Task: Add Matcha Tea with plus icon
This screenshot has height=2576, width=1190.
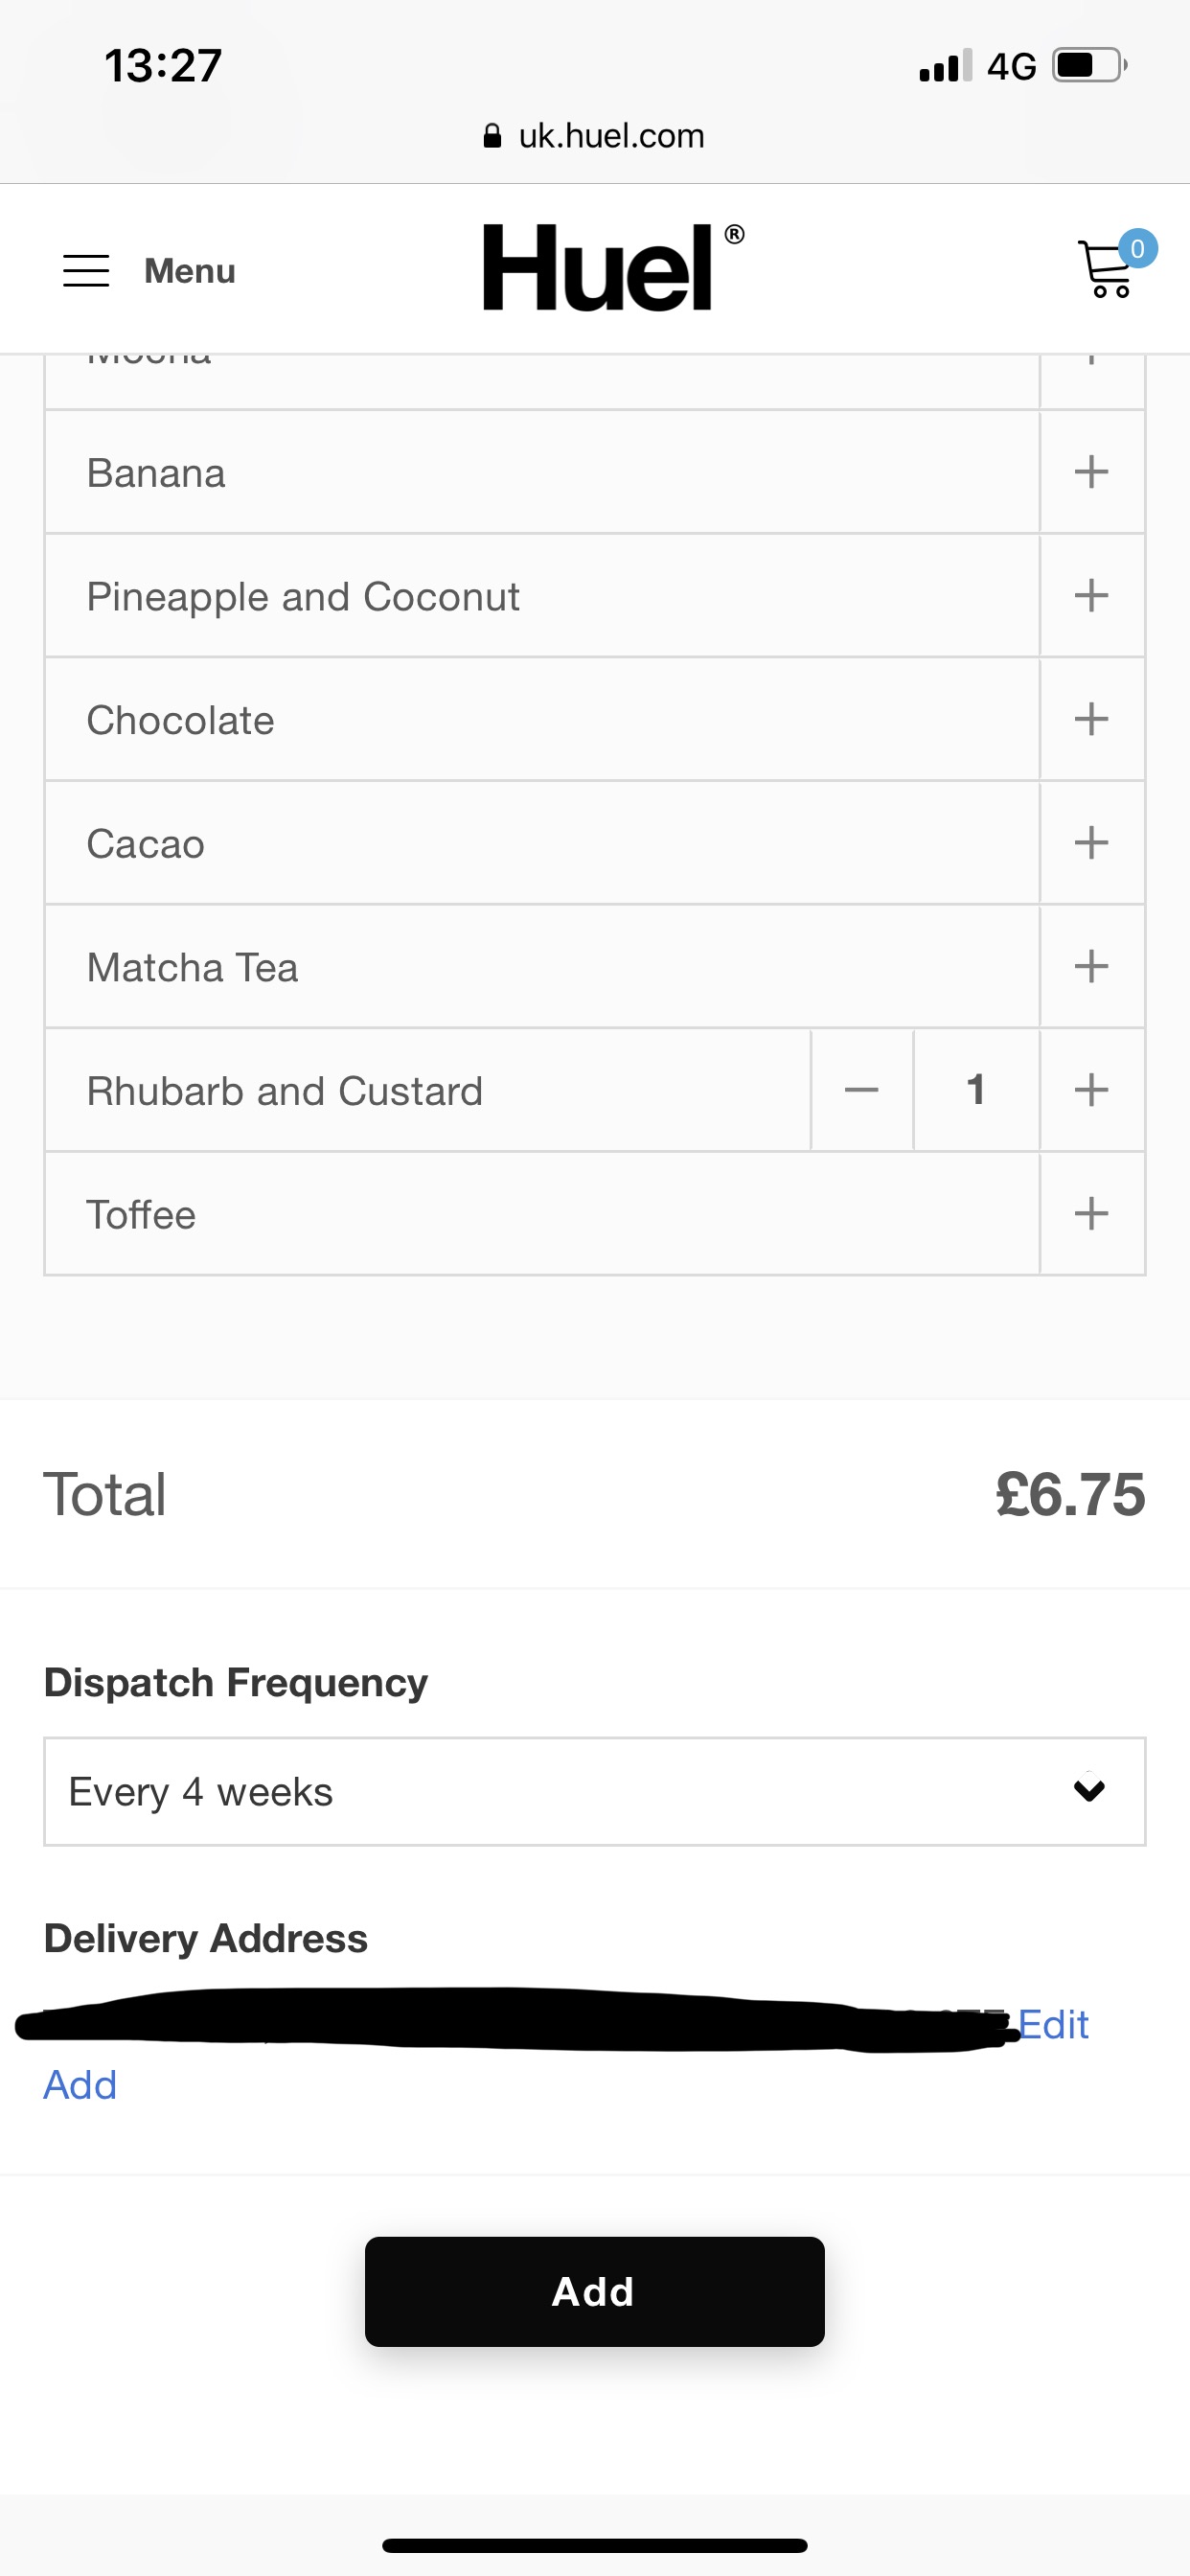Action: (1091, 966)
